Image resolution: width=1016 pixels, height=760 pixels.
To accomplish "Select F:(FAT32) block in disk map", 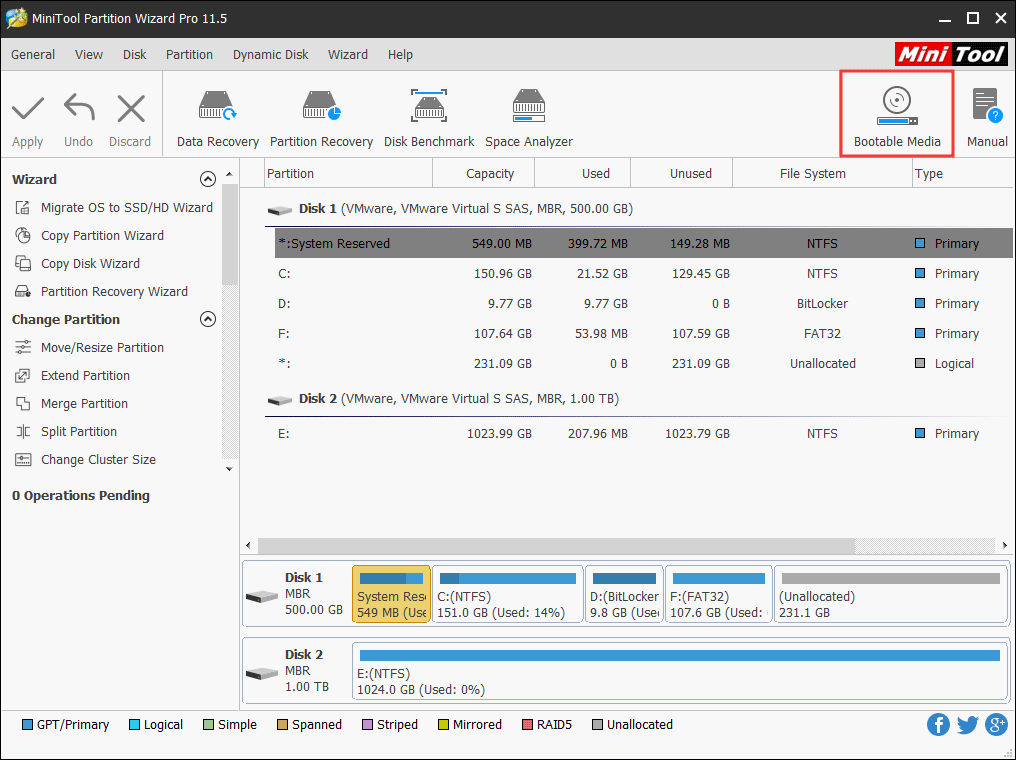I will tap(719, 594).
